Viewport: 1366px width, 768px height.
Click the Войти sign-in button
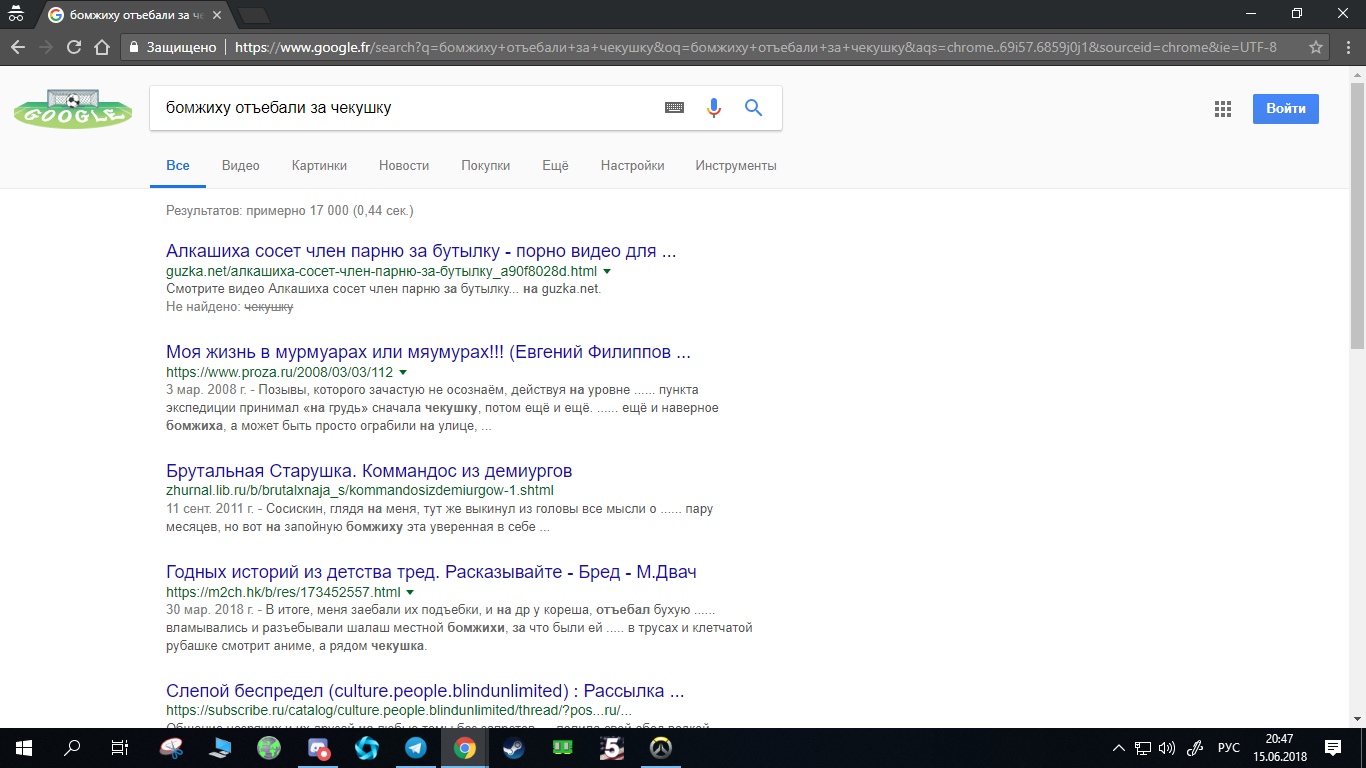1285,109
